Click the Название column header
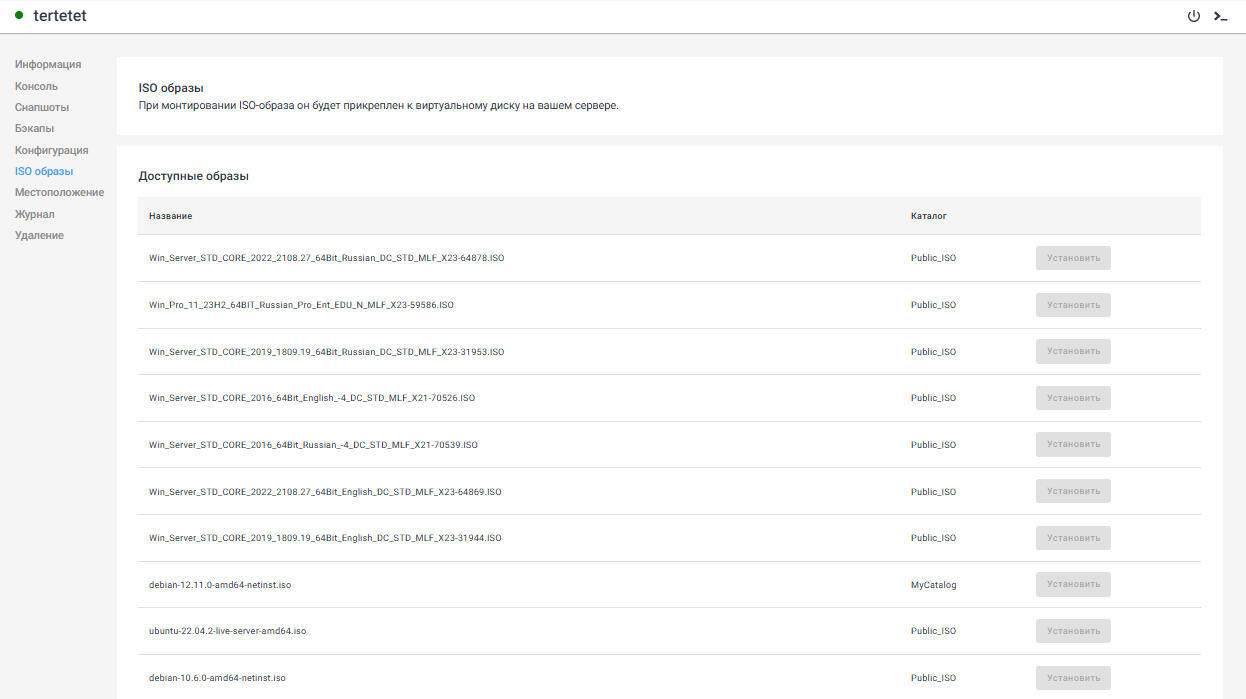The image size is (1246, 699). pos(171,216)
